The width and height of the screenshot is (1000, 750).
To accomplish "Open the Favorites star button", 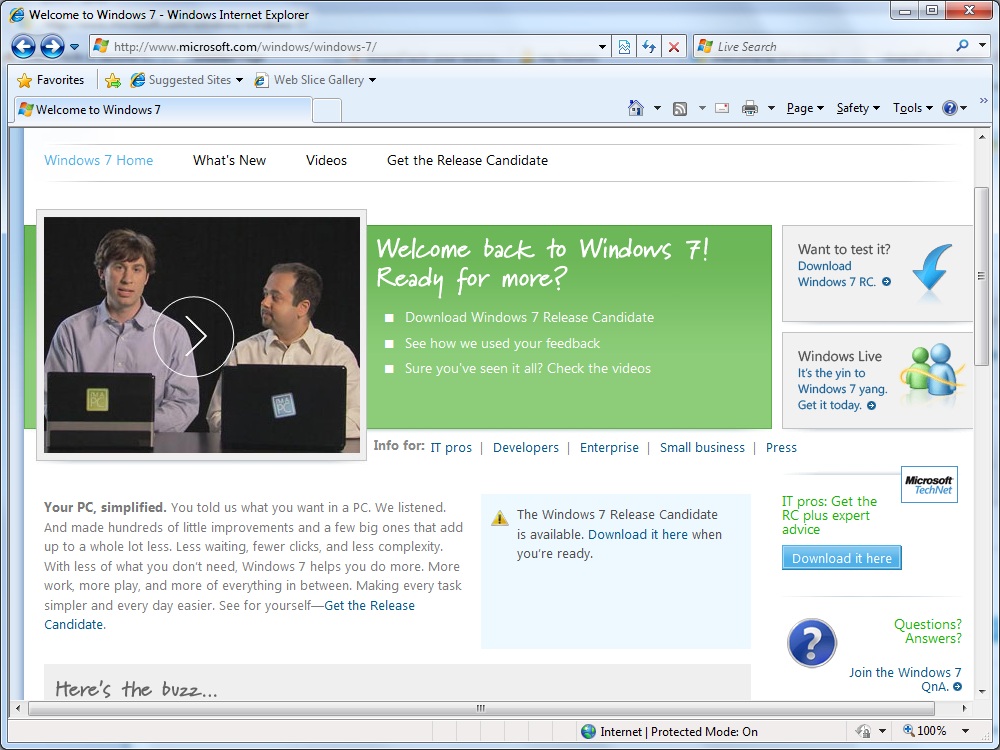I will tap(51, 80).
